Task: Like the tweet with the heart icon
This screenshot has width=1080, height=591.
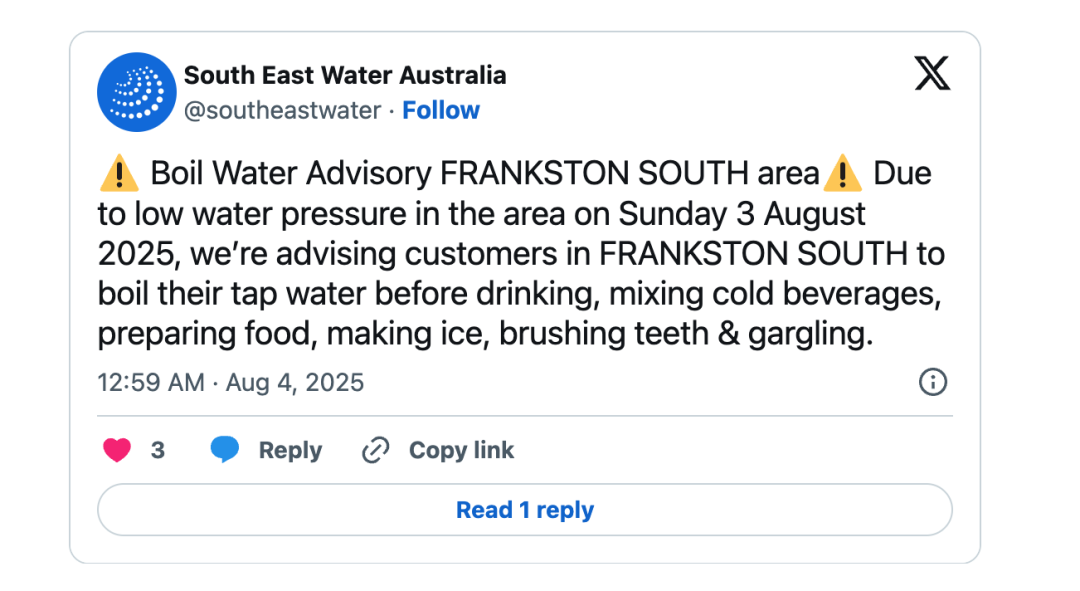Action: [117, 450]
